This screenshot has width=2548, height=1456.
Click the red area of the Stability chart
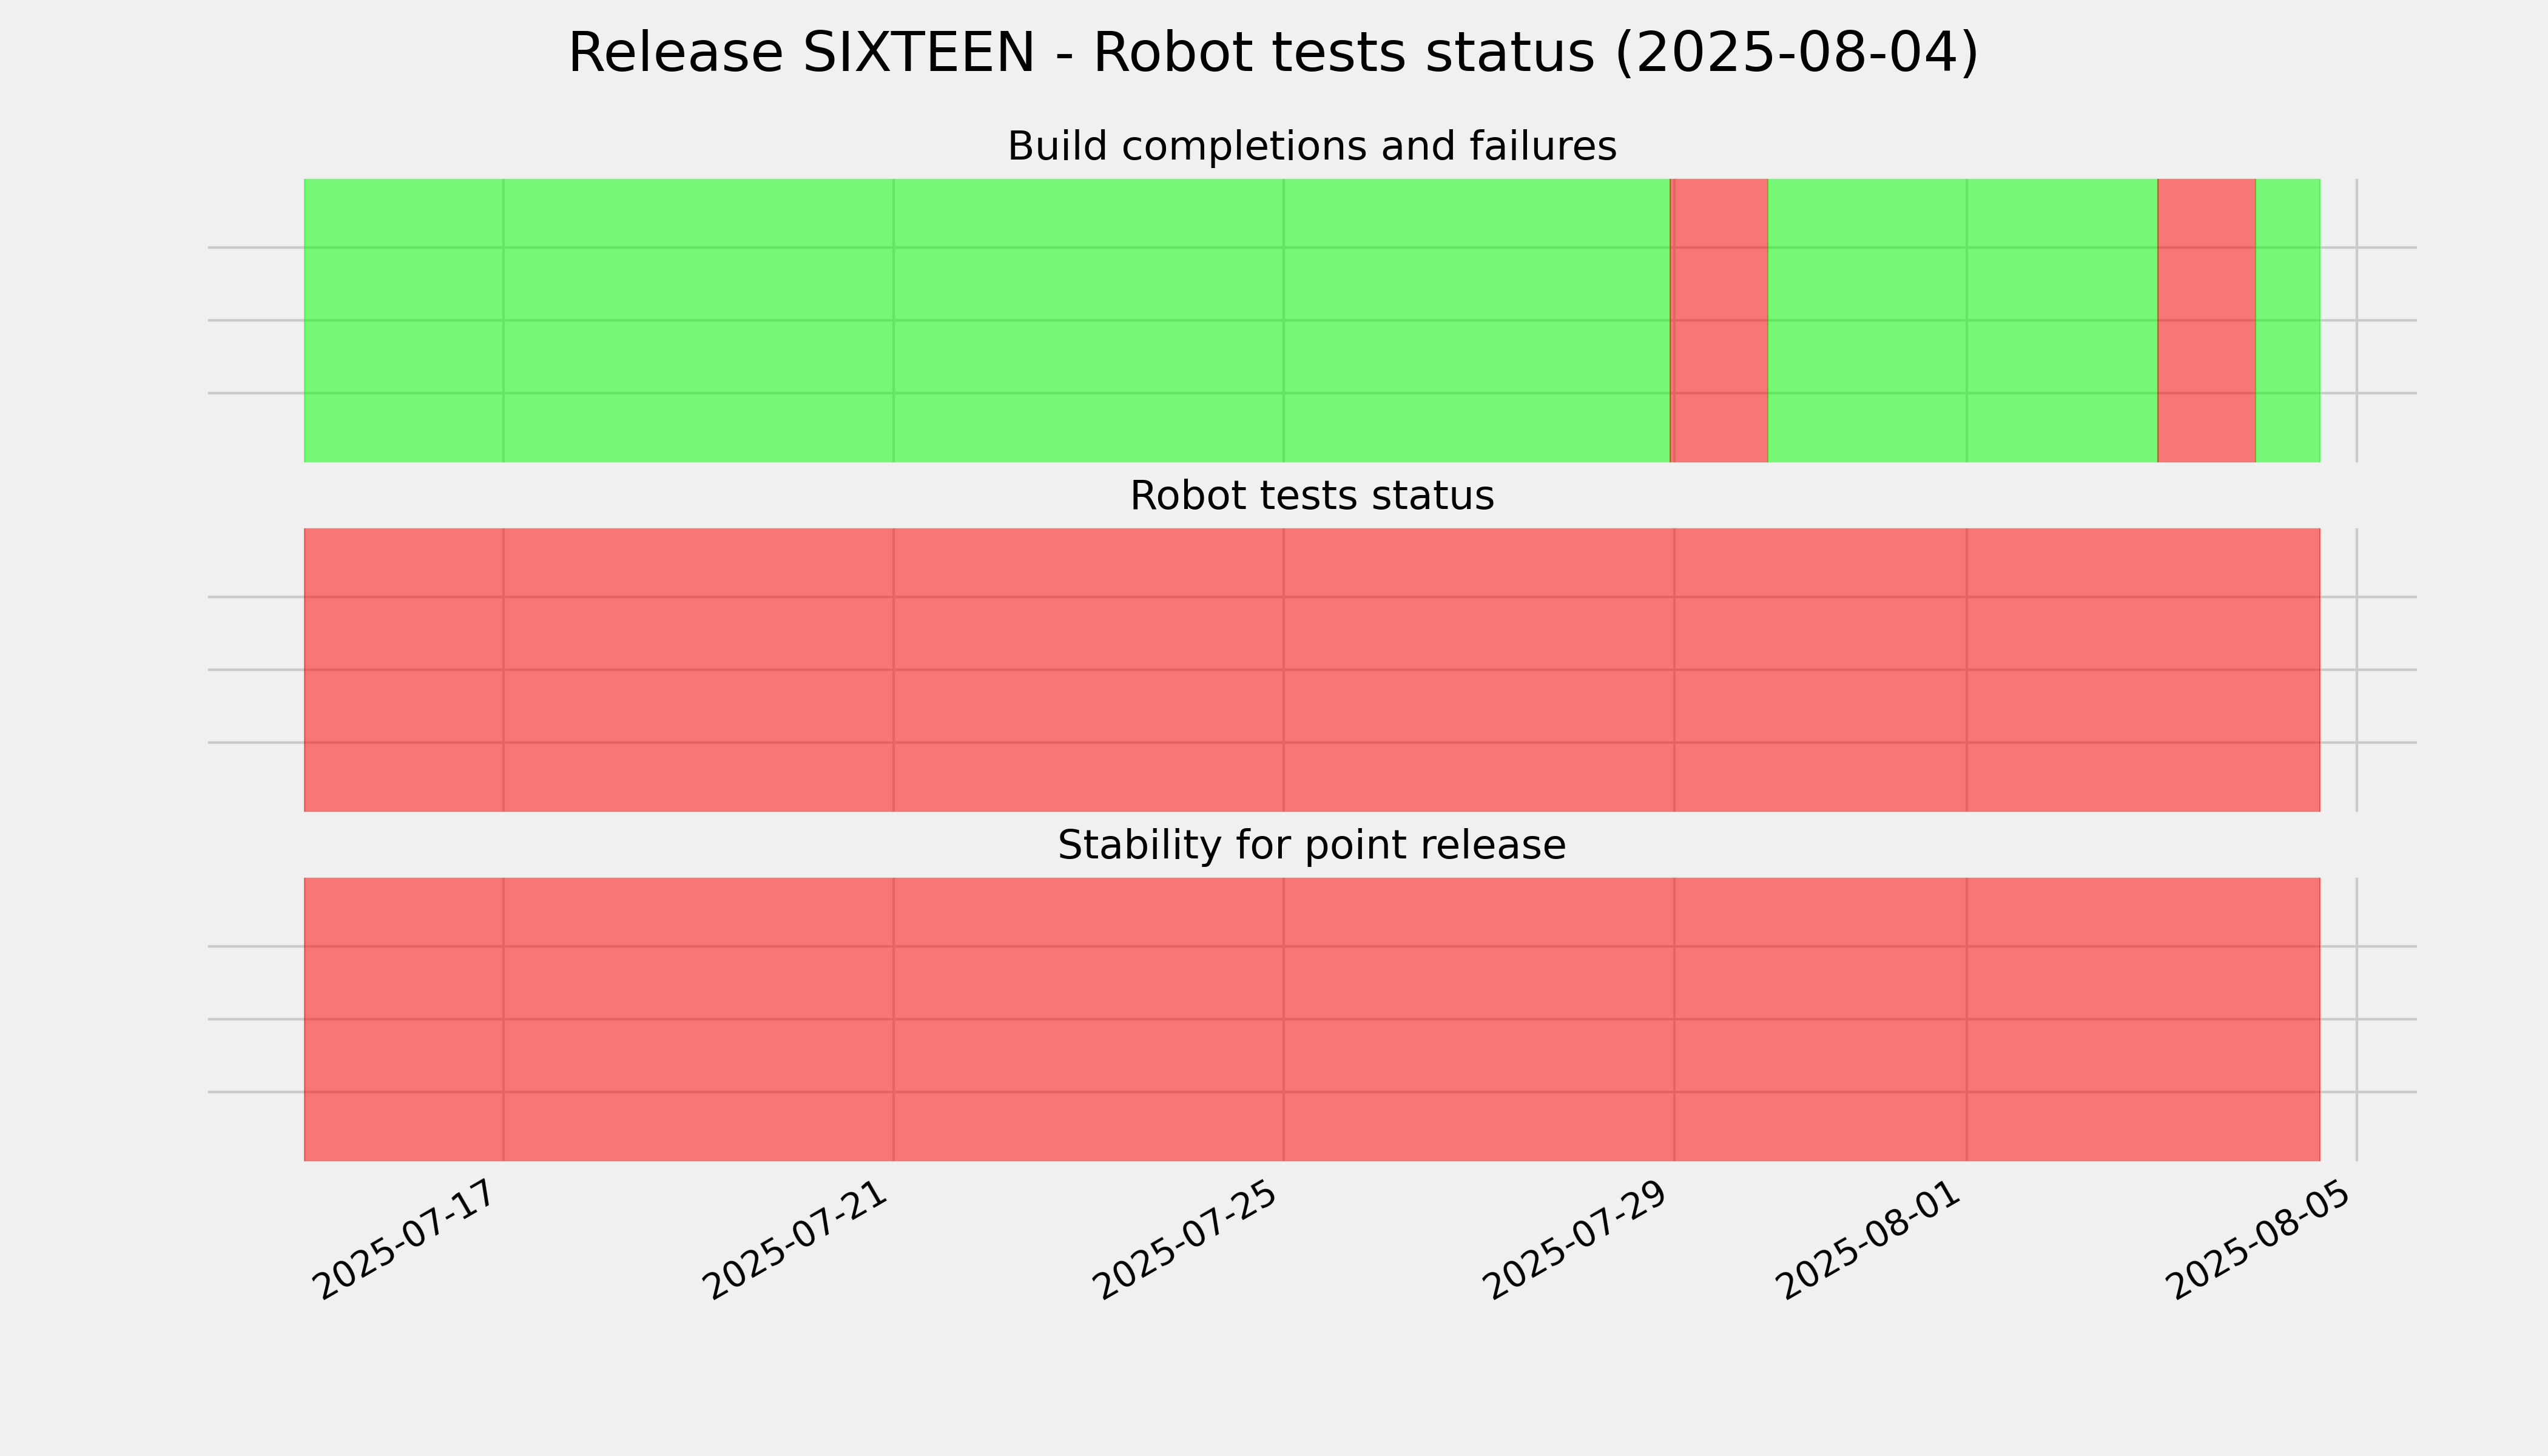(x=1312, y=1019)
